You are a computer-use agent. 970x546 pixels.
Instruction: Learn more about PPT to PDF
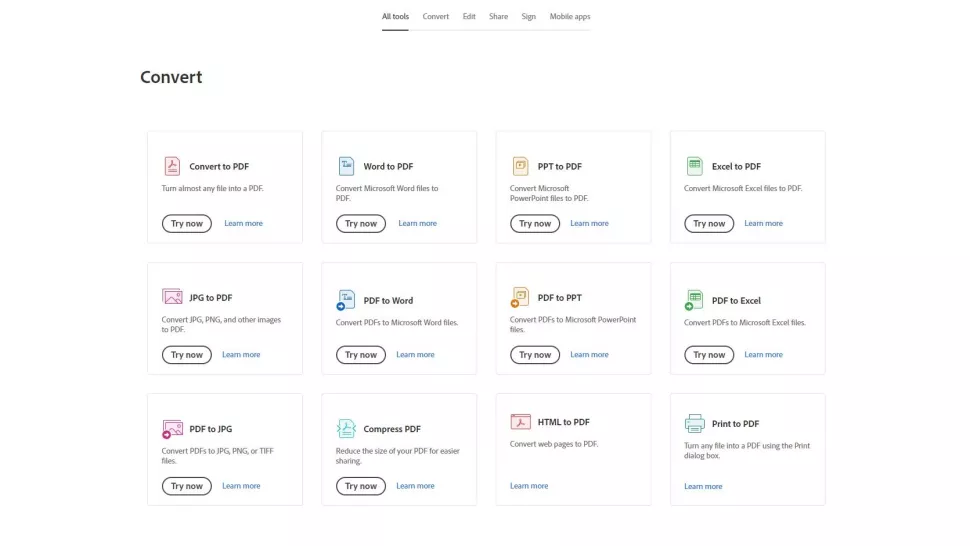tap(590, 223)
